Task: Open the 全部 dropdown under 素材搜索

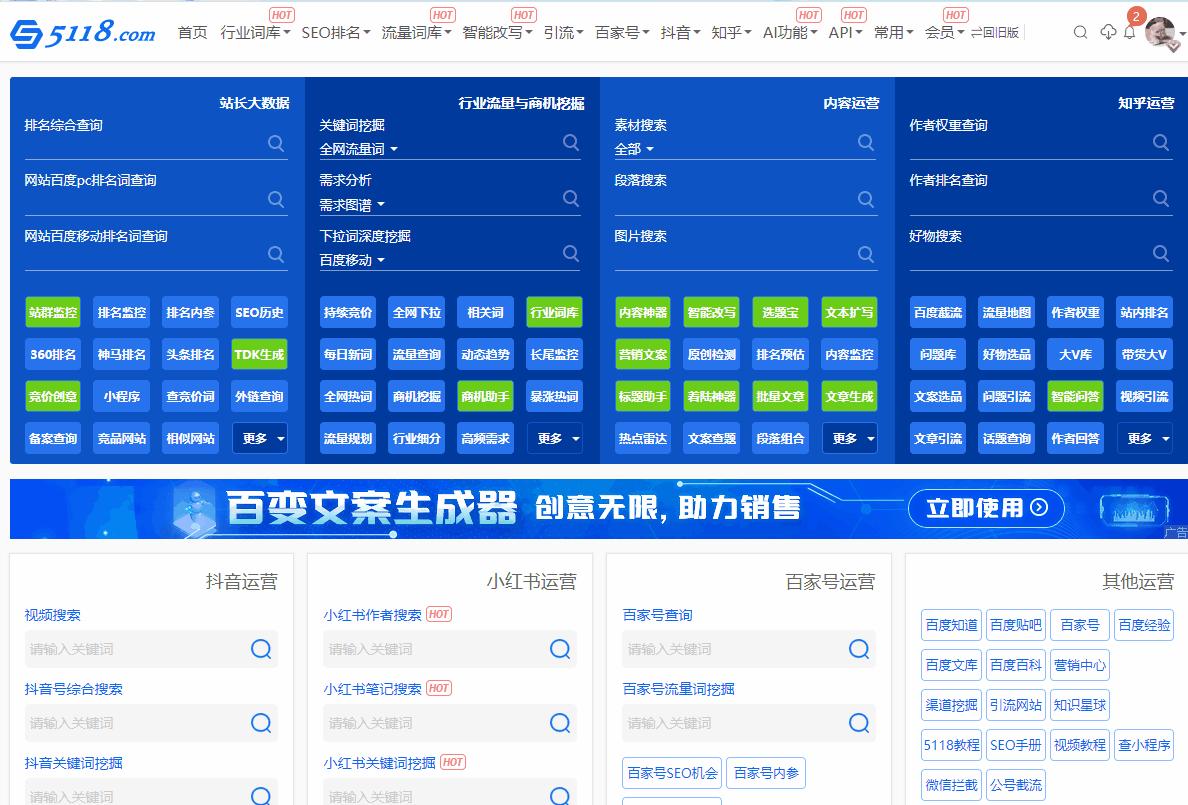Action: tap(634, 149)
